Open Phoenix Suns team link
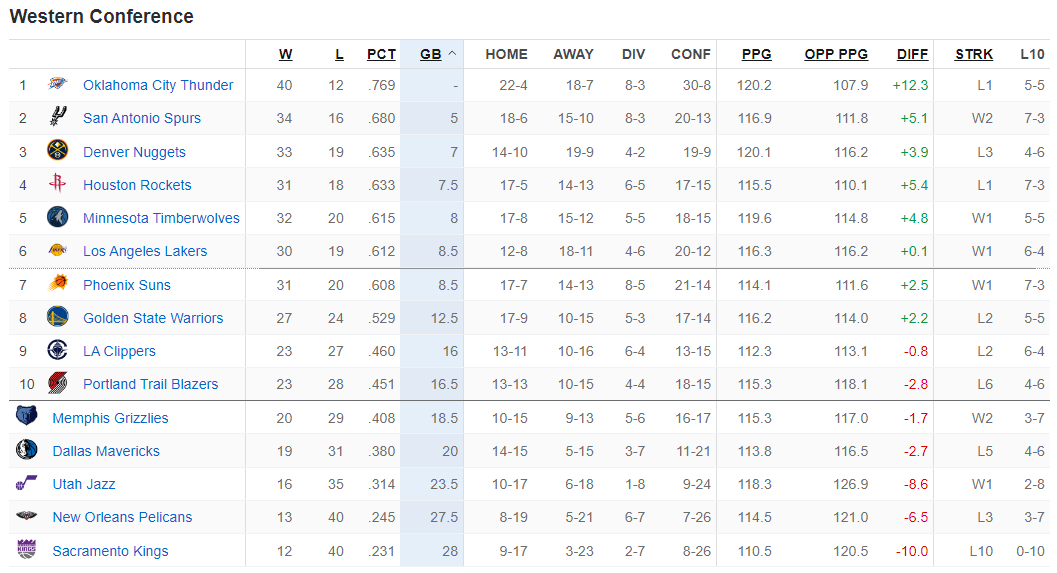Viewport: 1057px width, 573px height. 127,285
